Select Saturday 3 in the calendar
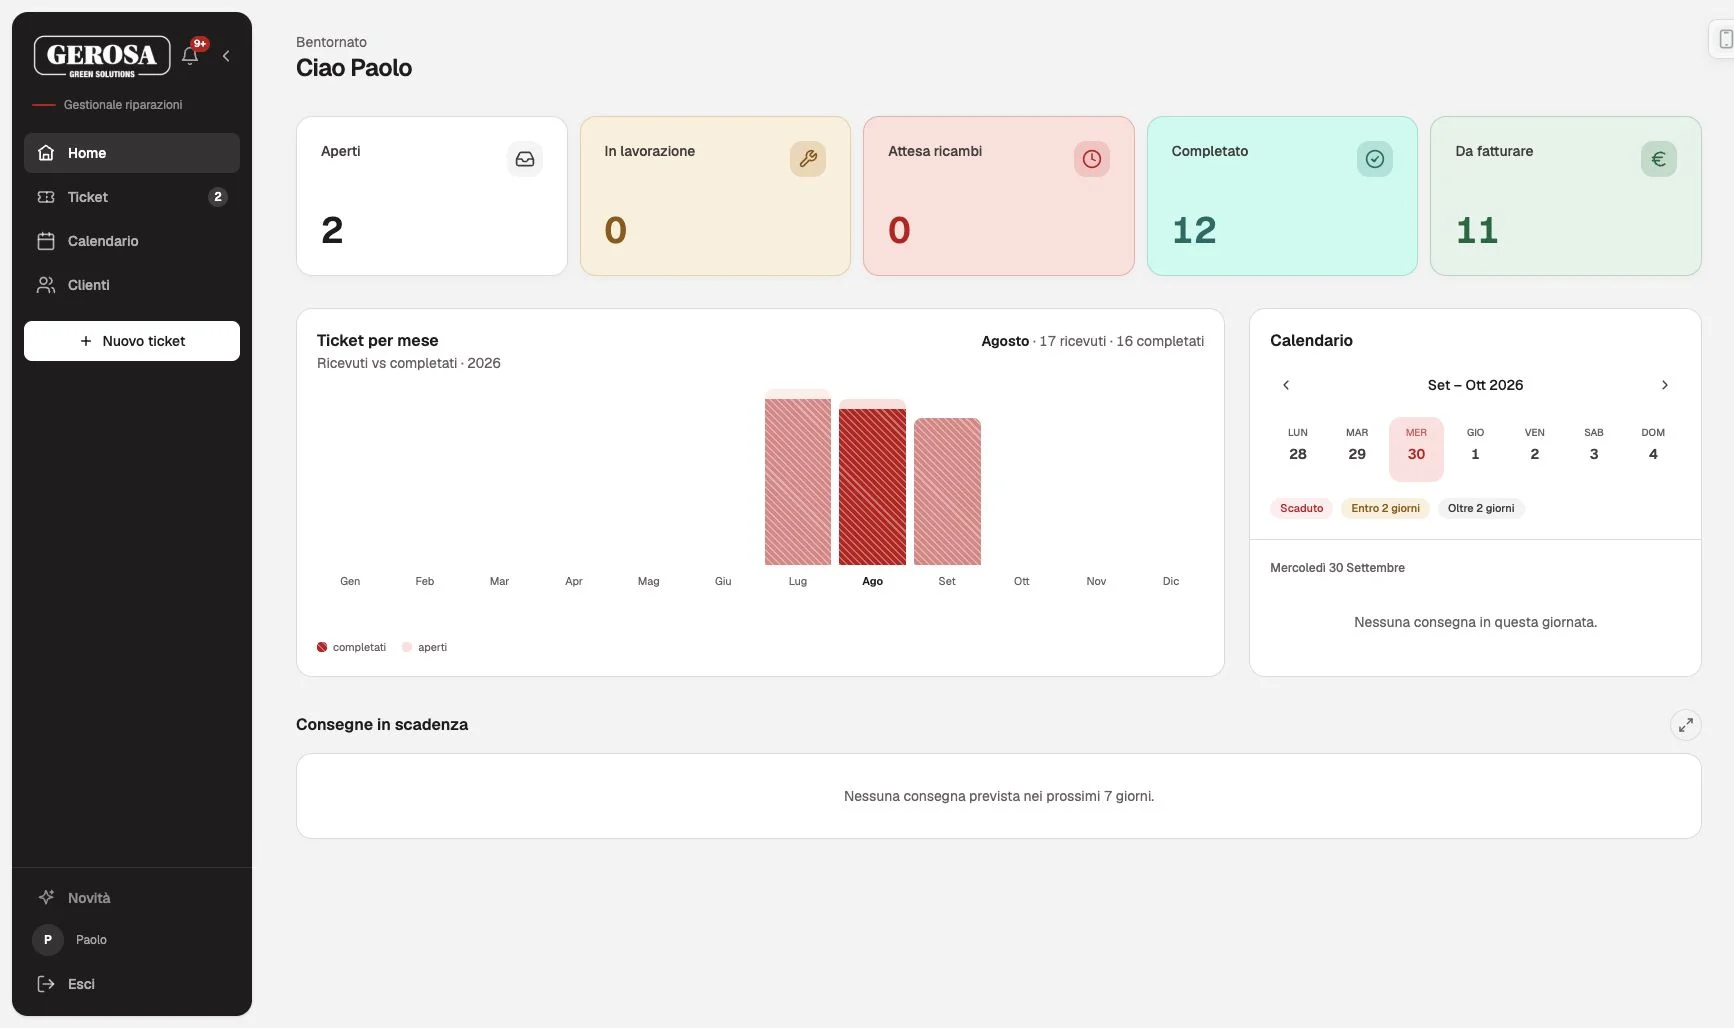Viewport: 1734px width, 1028px height. point(1594,449)
